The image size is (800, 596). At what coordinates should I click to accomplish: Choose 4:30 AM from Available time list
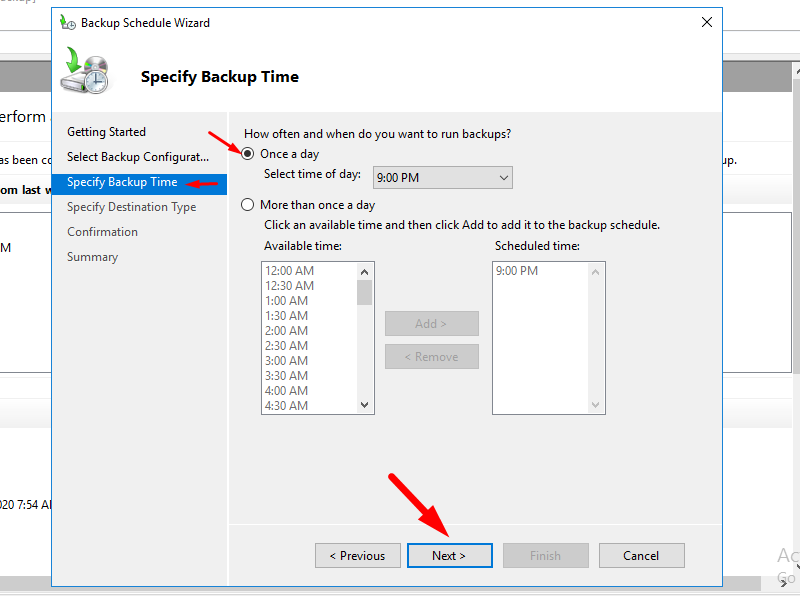[x=287, y=405]
